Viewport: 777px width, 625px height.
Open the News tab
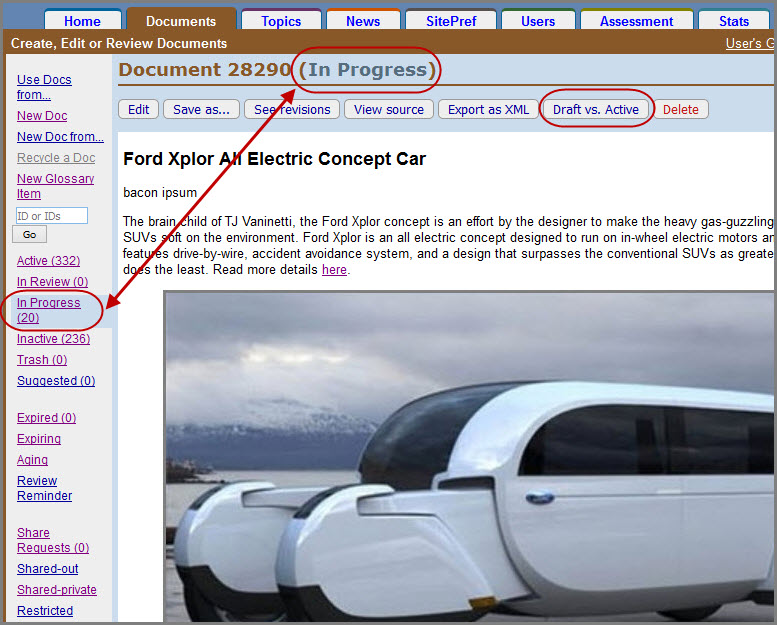[363, 21]
